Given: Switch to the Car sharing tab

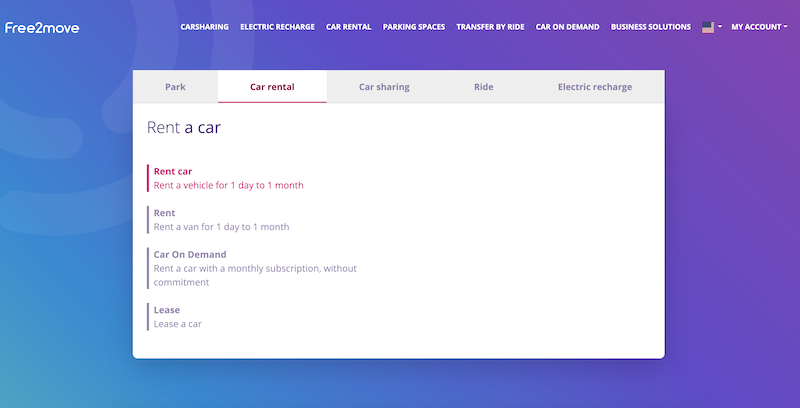Looking at the screenshot, I should [384, 87].
